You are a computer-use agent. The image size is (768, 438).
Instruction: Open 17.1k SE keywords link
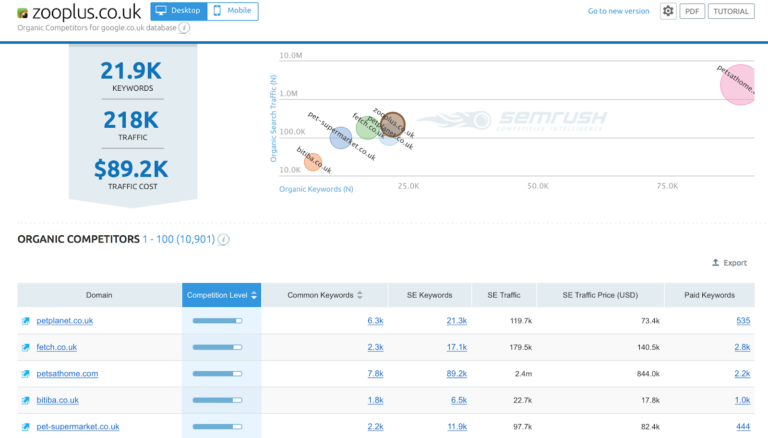(456, 347)
